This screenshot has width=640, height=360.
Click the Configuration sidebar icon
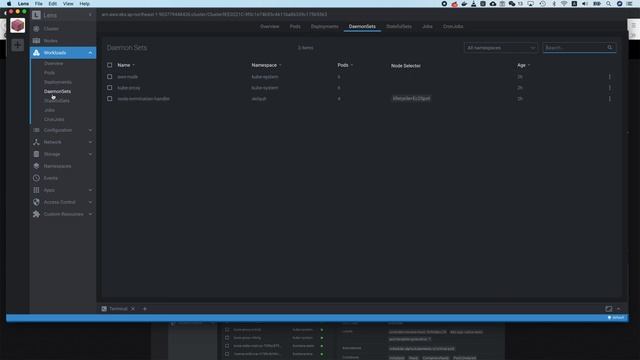tap(36, 130)
